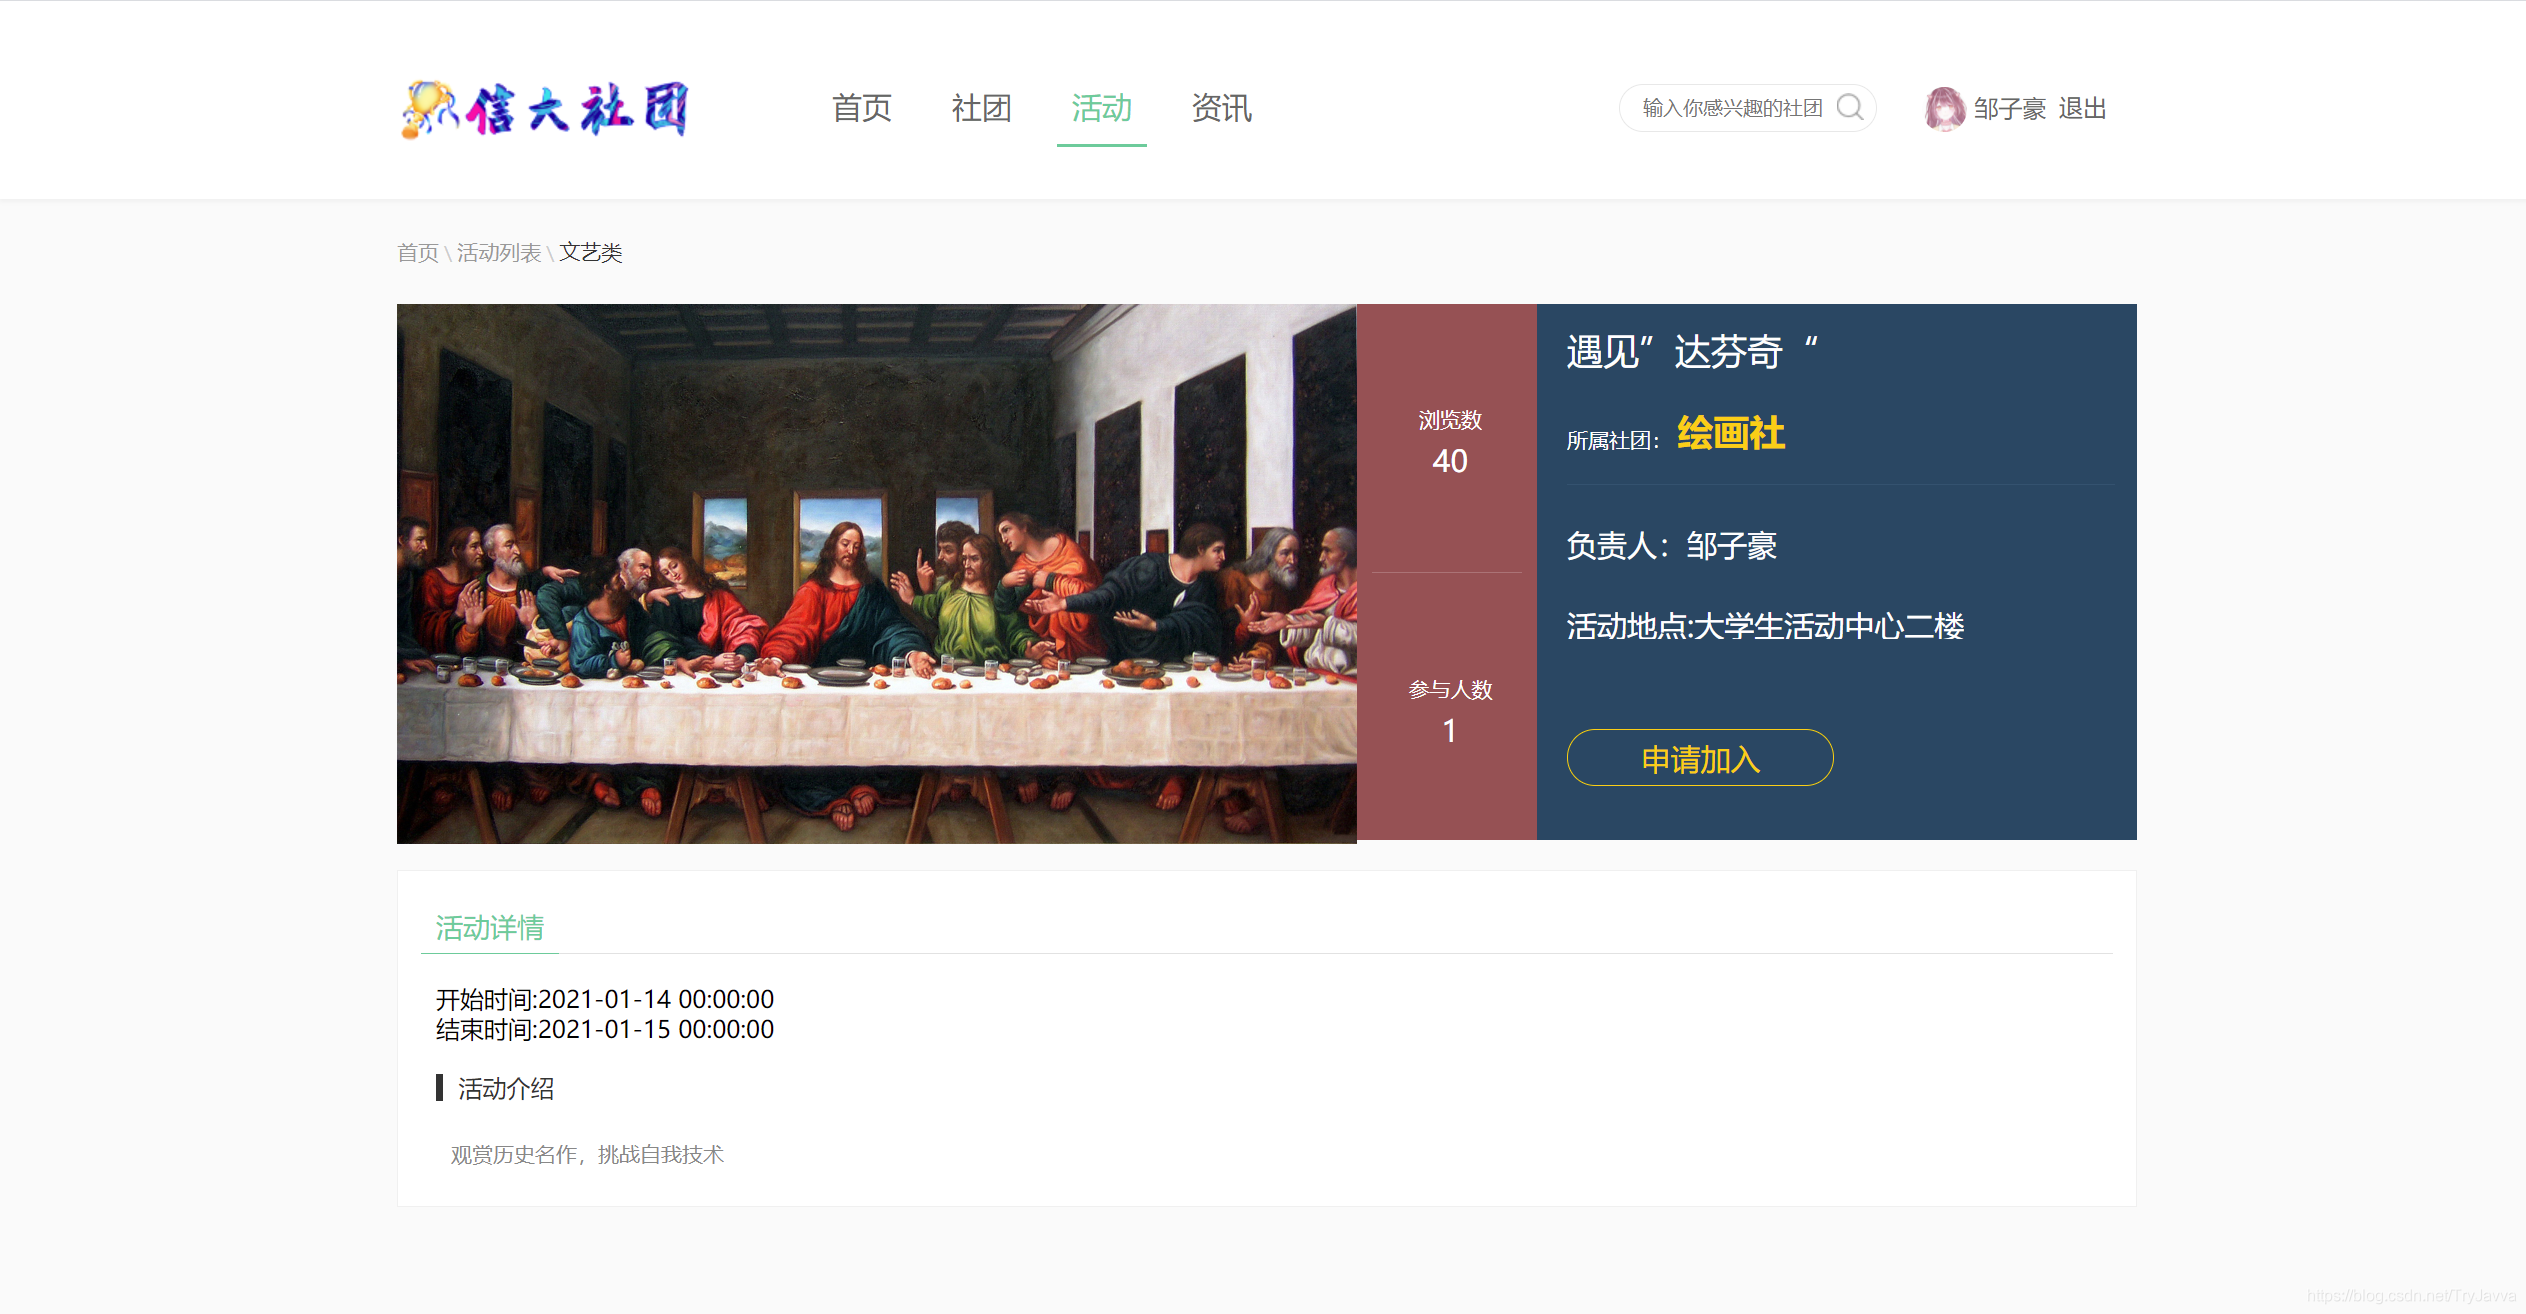Viewport: 2526px width, 1314px height.
Task: Go to the 首页 nav tab
Action: pos(861,108)
